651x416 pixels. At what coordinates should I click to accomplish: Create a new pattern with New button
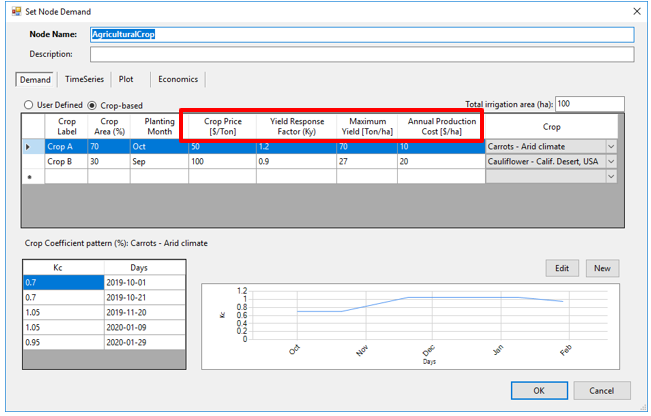pos(602,268)
